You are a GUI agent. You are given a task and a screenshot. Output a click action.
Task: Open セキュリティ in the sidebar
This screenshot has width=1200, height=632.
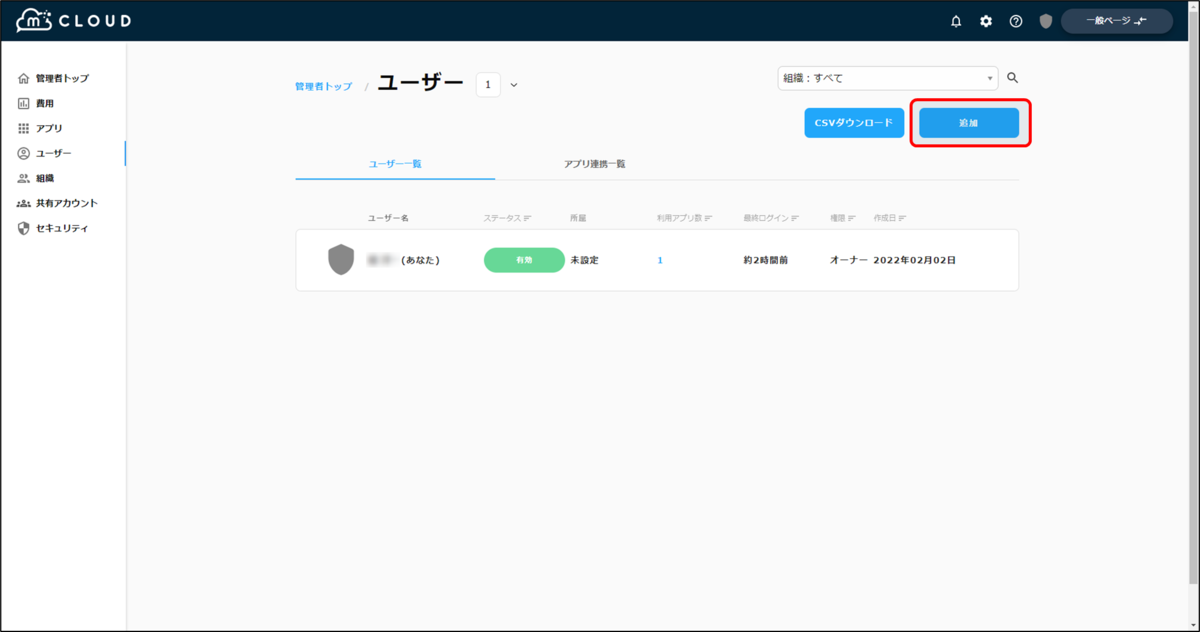point(63,228)
